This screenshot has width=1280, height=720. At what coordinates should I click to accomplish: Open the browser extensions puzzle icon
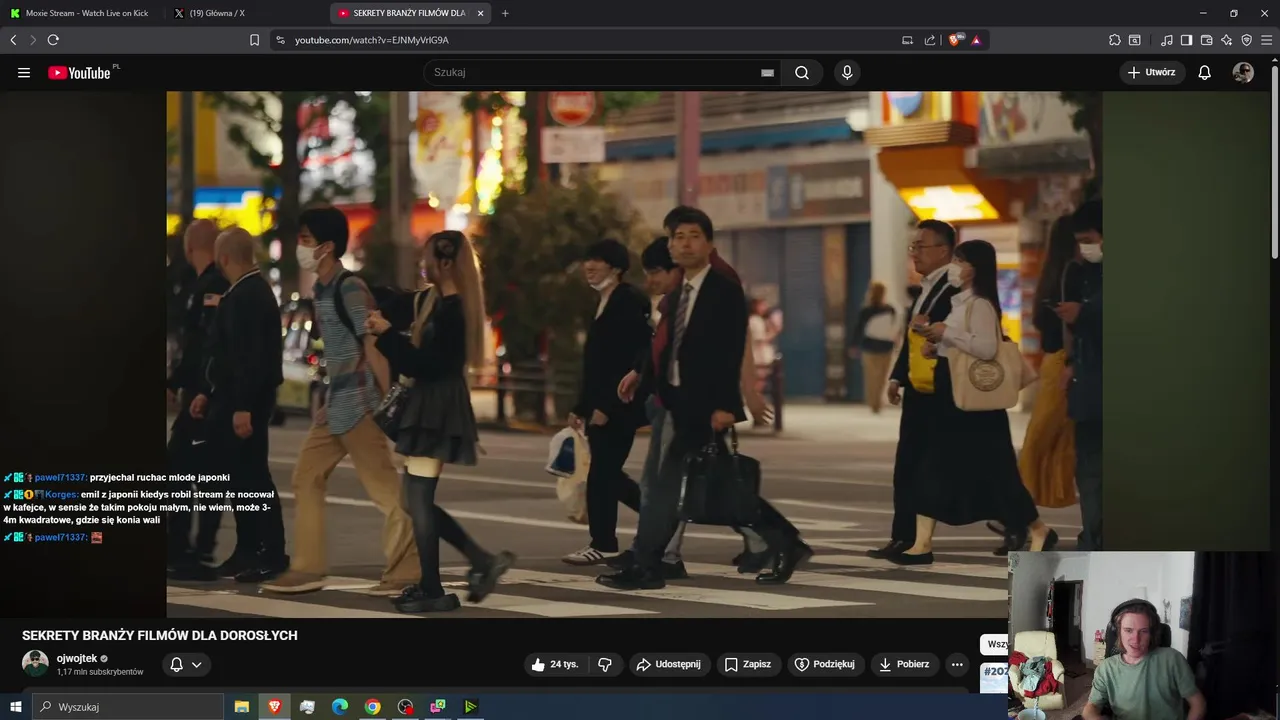click(x=1115, y=40)
